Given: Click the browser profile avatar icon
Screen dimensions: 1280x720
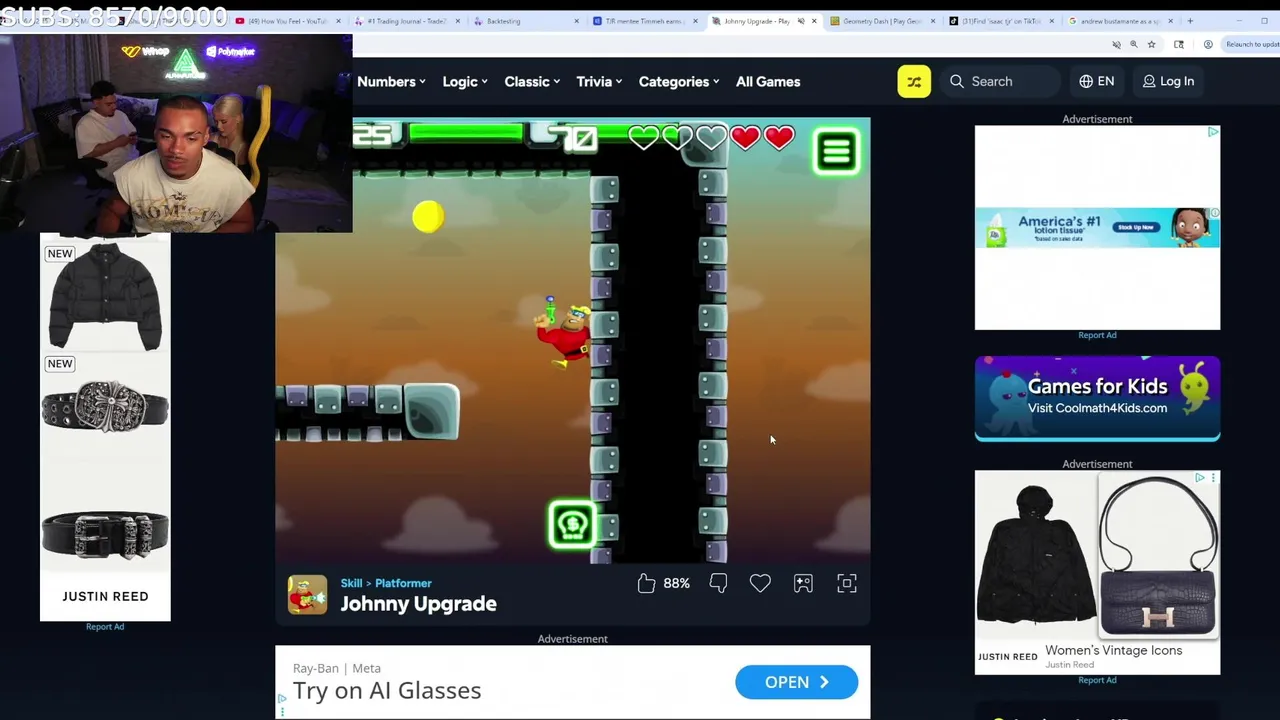Looking at the screenshot, I should pos(1208,44).
